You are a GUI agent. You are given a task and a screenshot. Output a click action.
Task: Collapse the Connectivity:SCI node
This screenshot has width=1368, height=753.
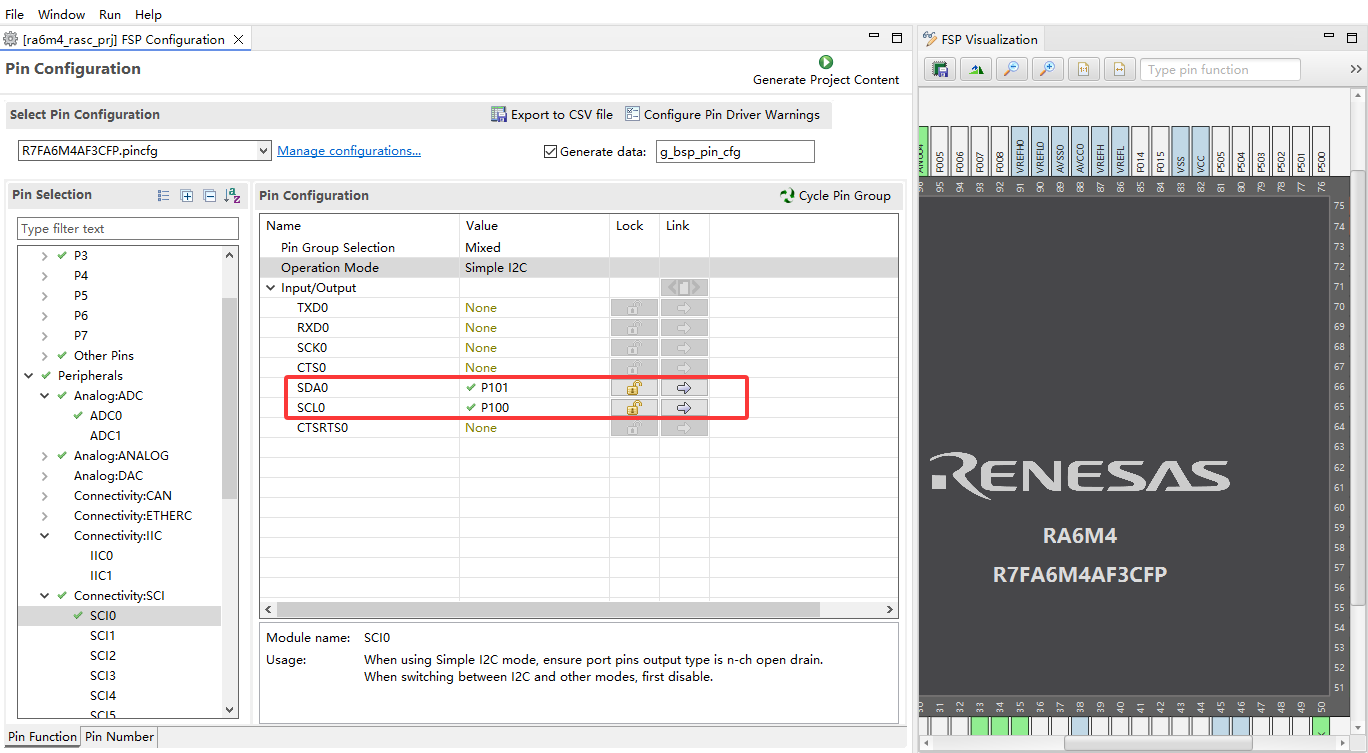(x=45, y=596)
